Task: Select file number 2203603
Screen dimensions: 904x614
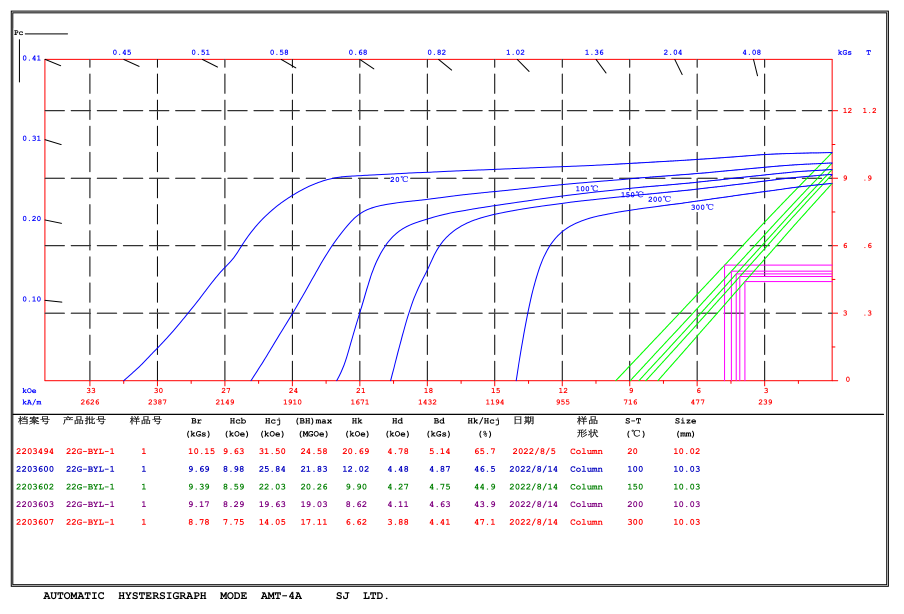Action: pos(35,504)
